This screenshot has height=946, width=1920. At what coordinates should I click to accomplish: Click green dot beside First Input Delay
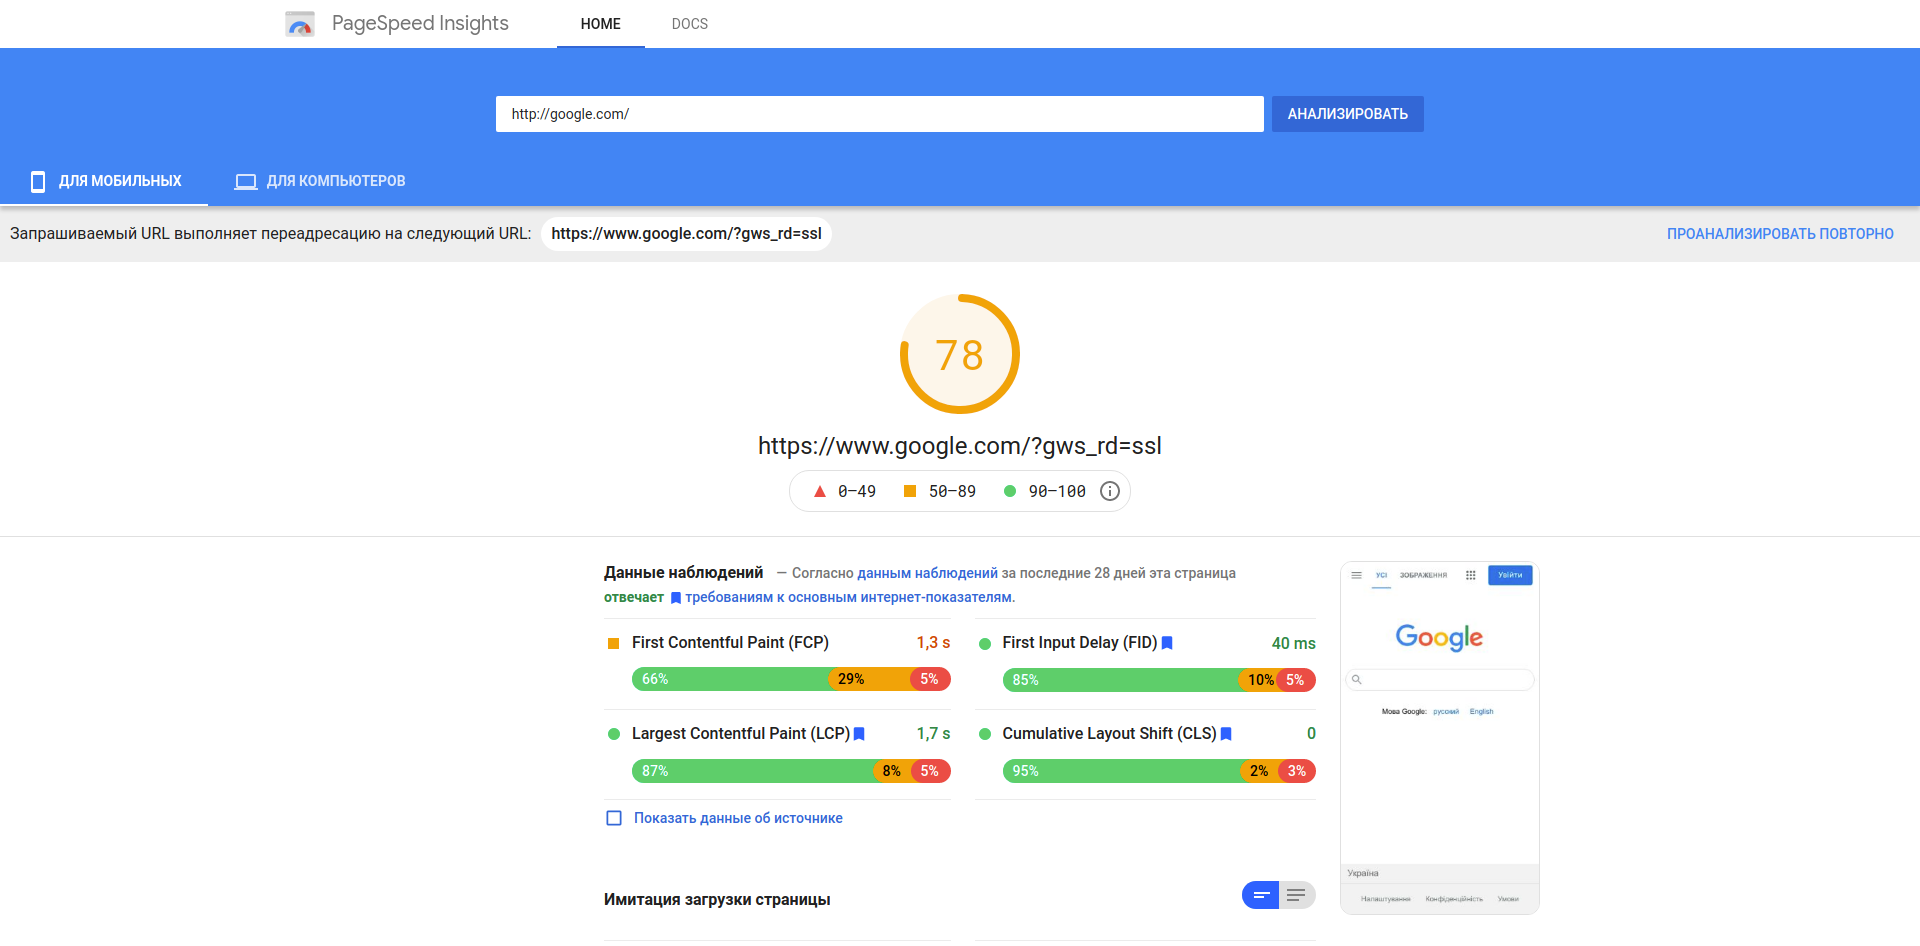[985, 643]
